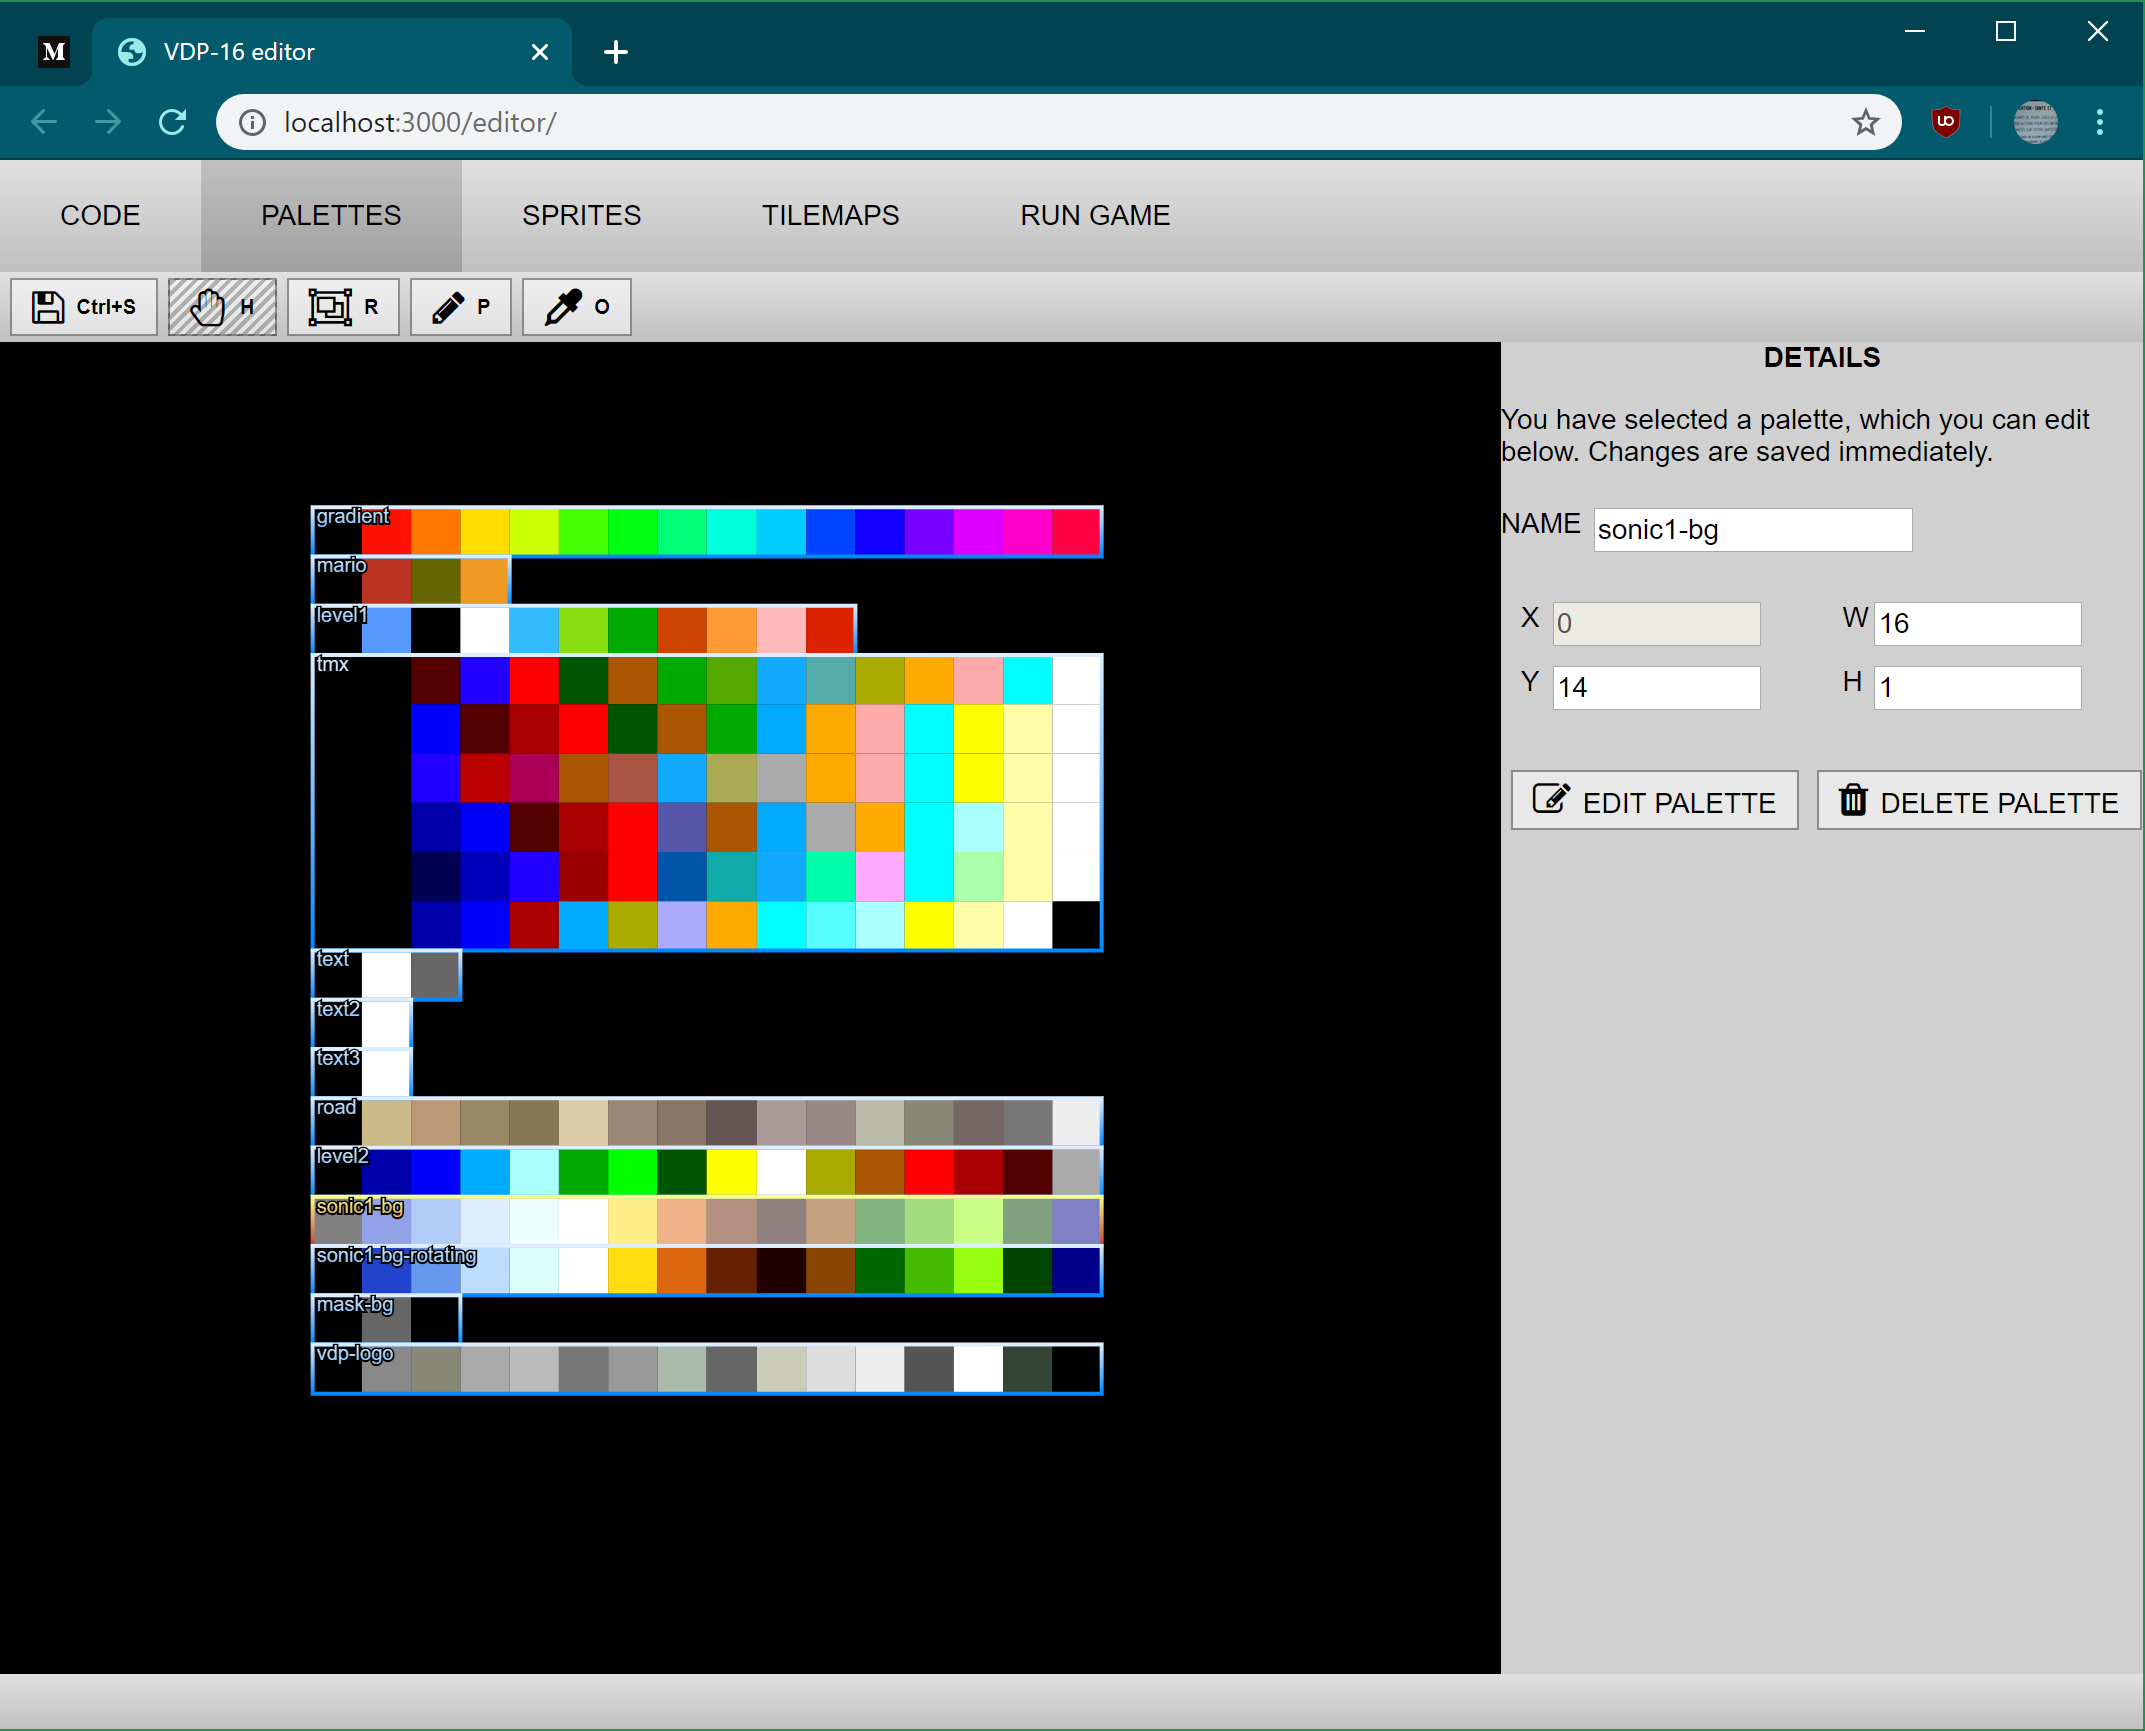Select the Hand pan tool

click(x=222, y=307)
